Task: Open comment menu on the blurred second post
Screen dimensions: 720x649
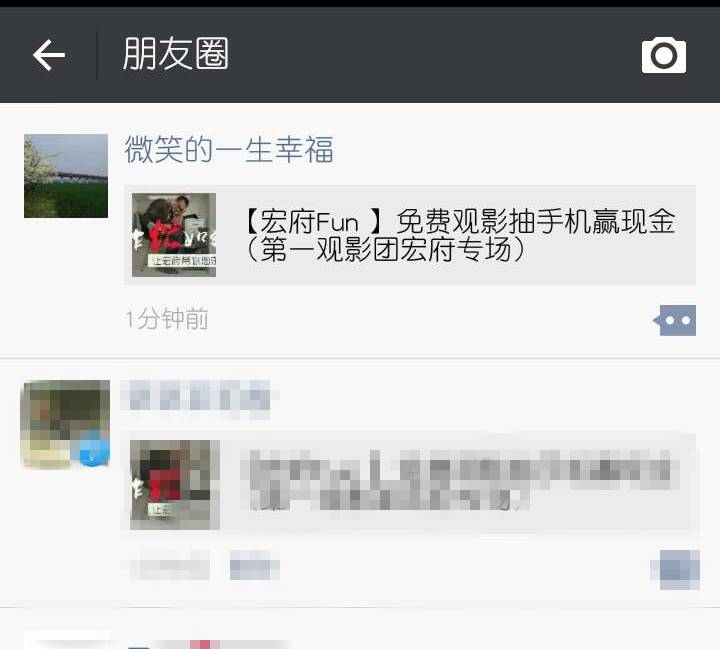Action: 675,569
